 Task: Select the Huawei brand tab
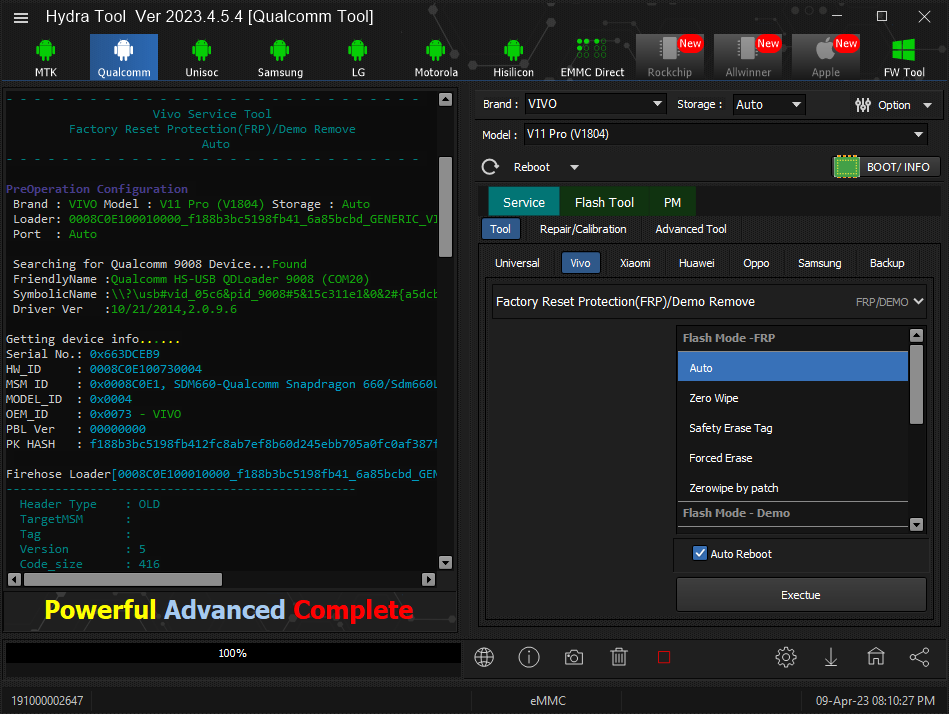click(696, 263)
